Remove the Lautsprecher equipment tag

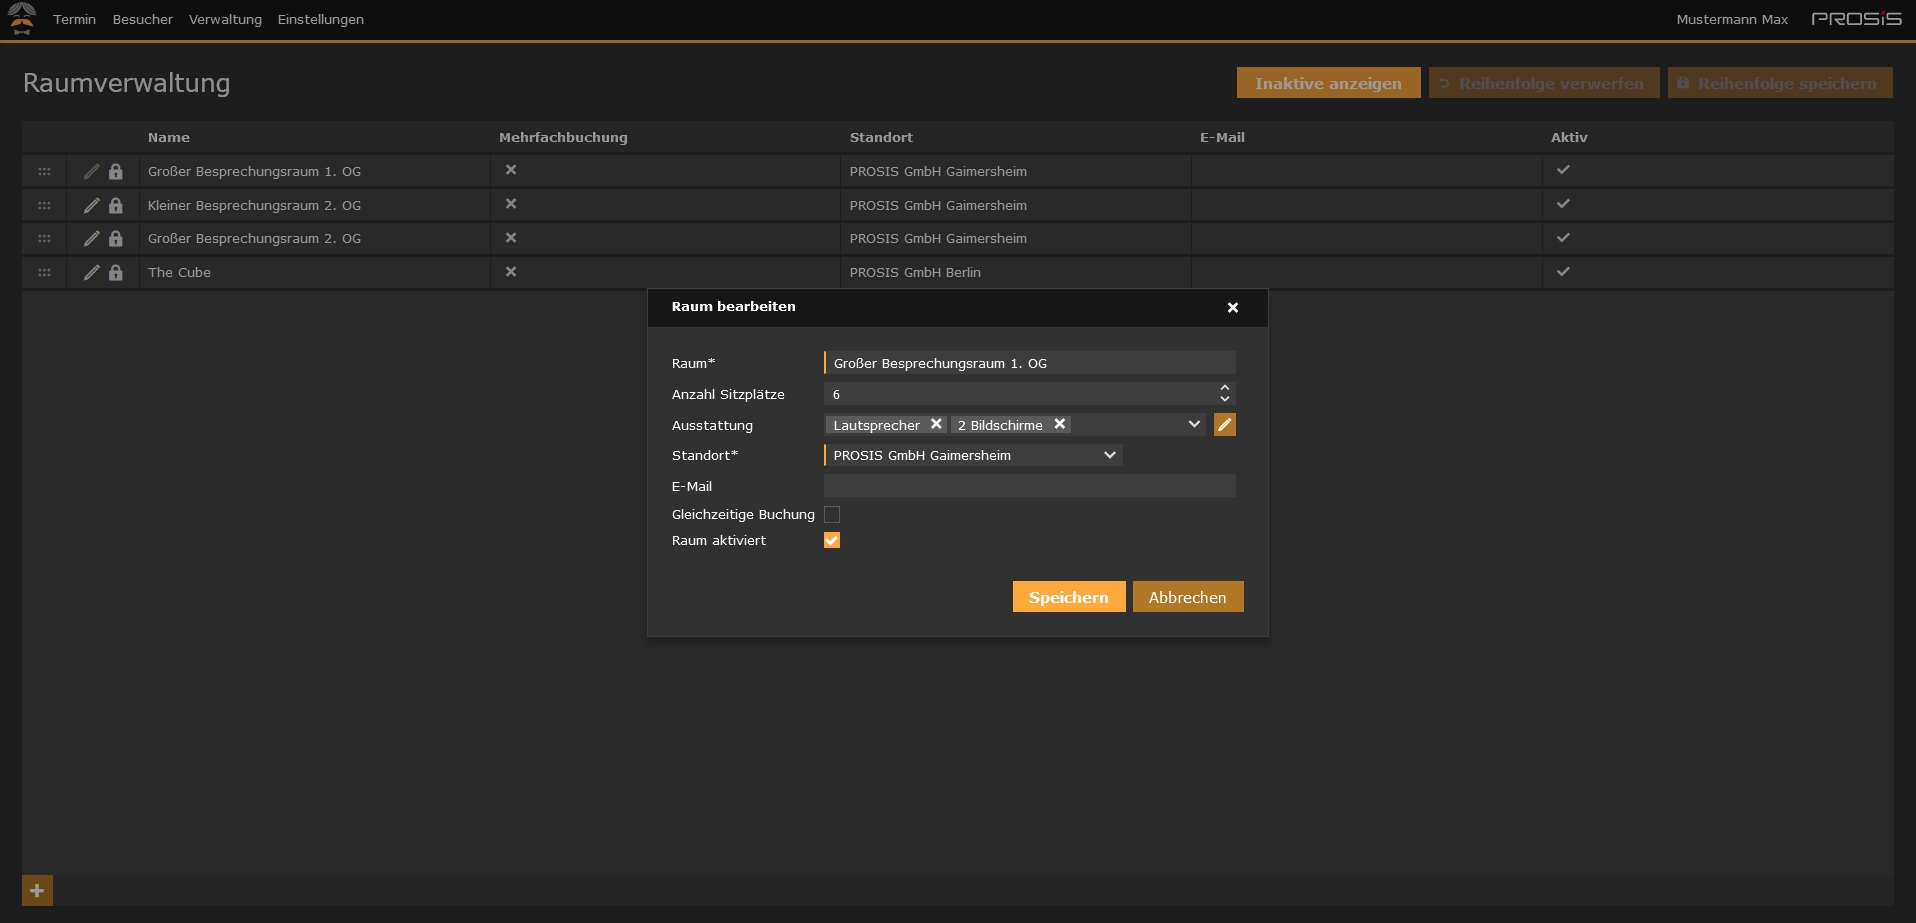pyautogui.click(x=936, y=424)
